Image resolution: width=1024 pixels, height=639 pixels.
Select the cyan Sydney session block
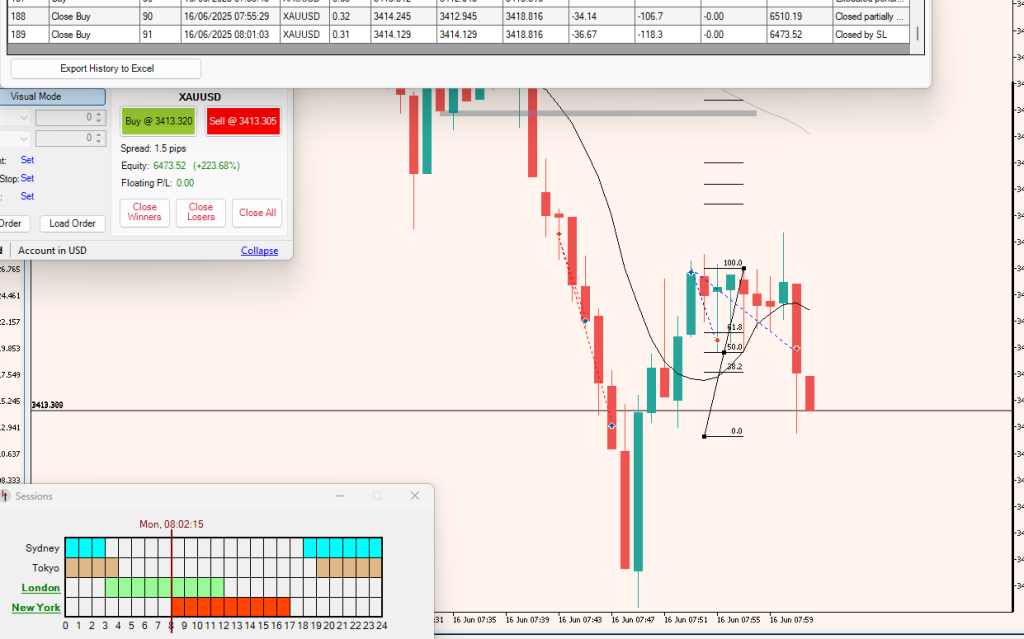click(85, 548)
